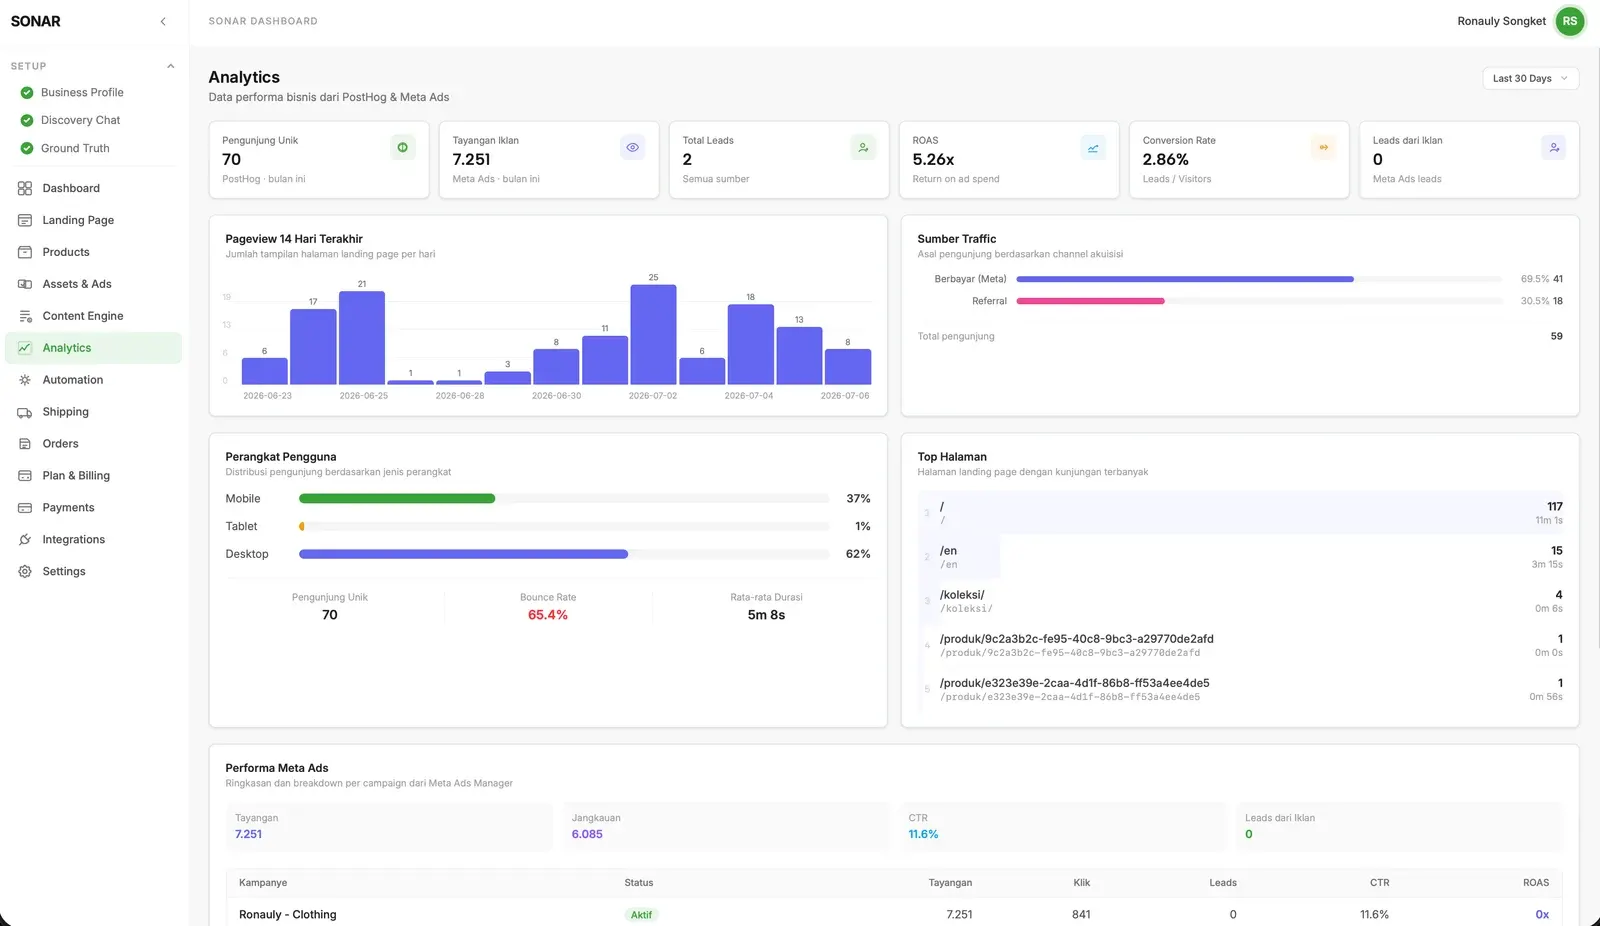Click the pageview bar labeled 18
Image resolution: width=1600 pixels, height=926 pixels.
(x=751, y=344)
